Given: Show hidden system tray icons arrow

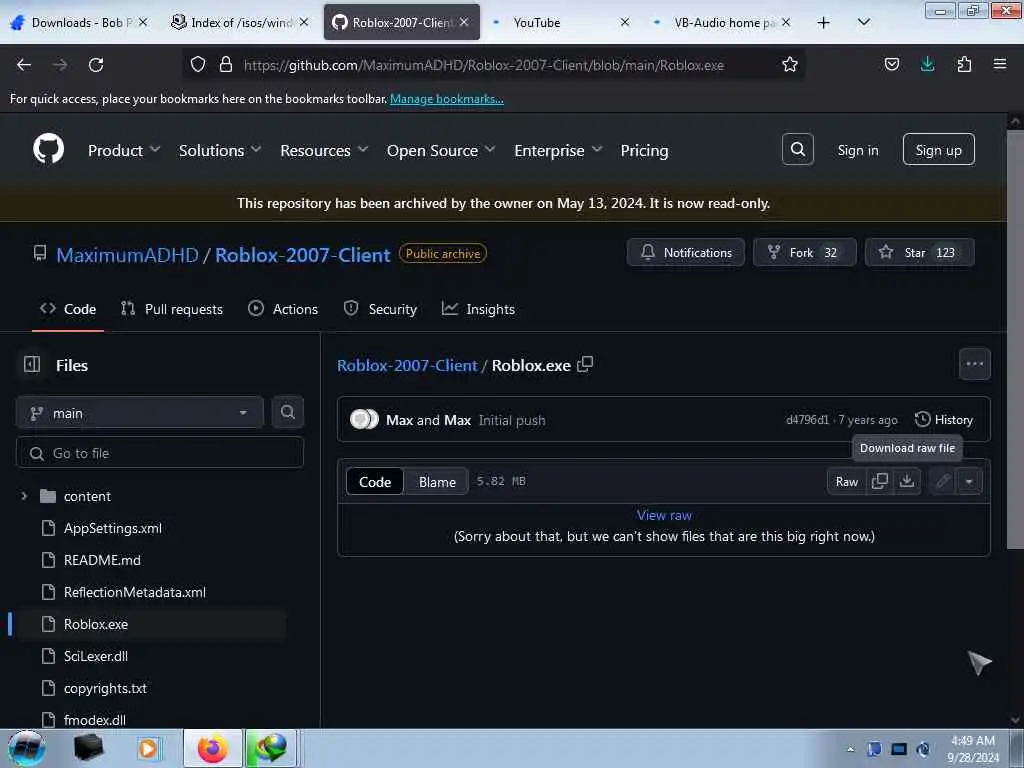Looking at the screenshot, I should (x=850, y=749).
